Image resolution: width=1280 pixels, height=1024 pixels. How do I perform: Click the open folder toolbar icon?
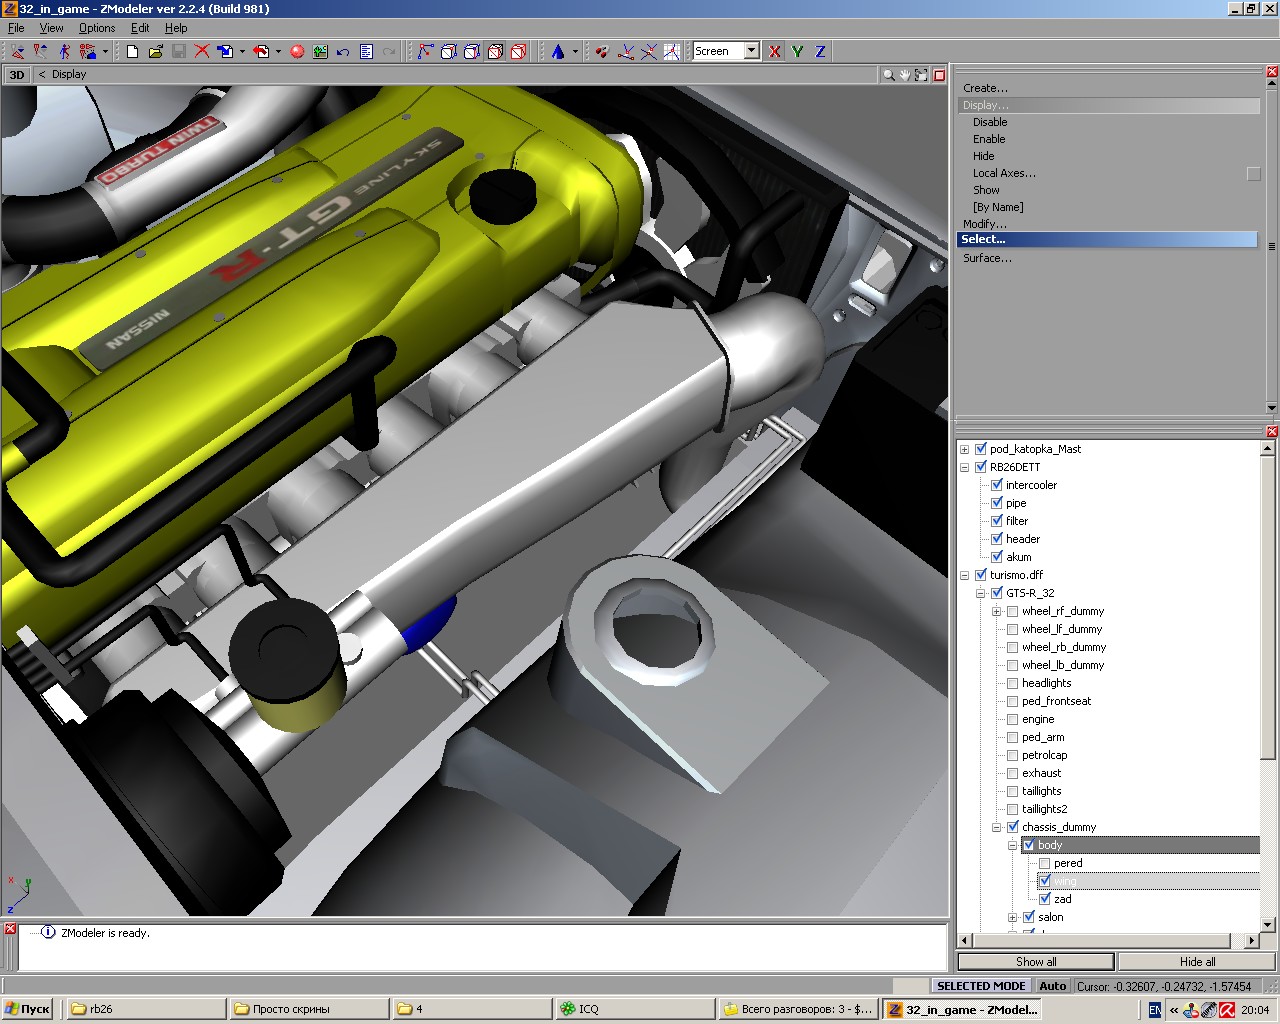155,51
